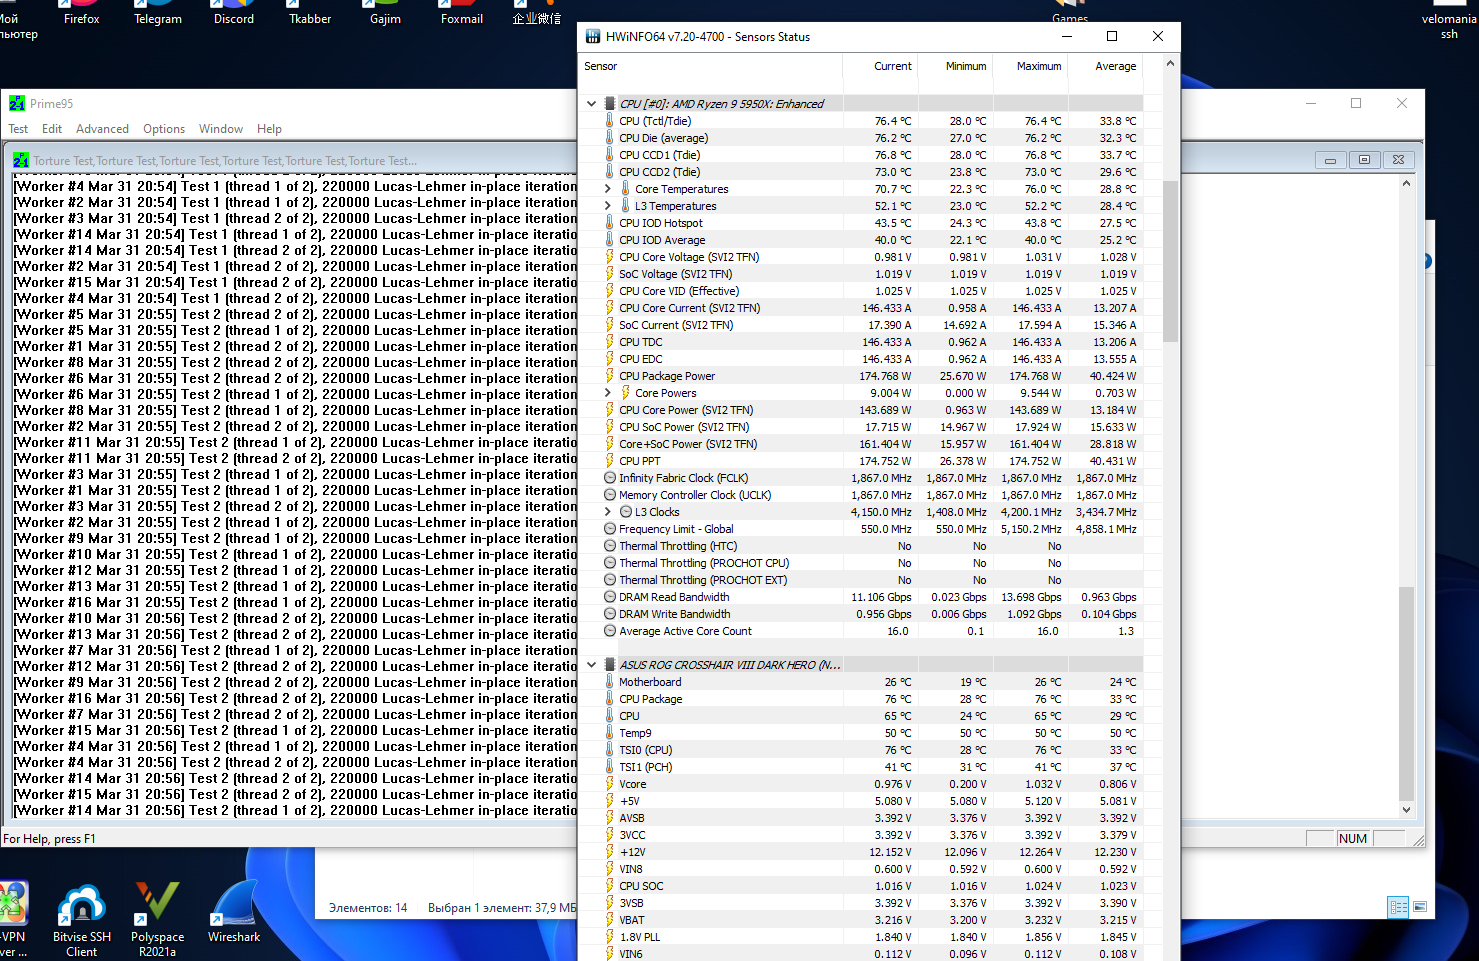Image resolution: width=1479 pixels, height=961 pixels.
Task: Click the icon beside Thermal Throttling (HTC)
Action: point(610,546)
